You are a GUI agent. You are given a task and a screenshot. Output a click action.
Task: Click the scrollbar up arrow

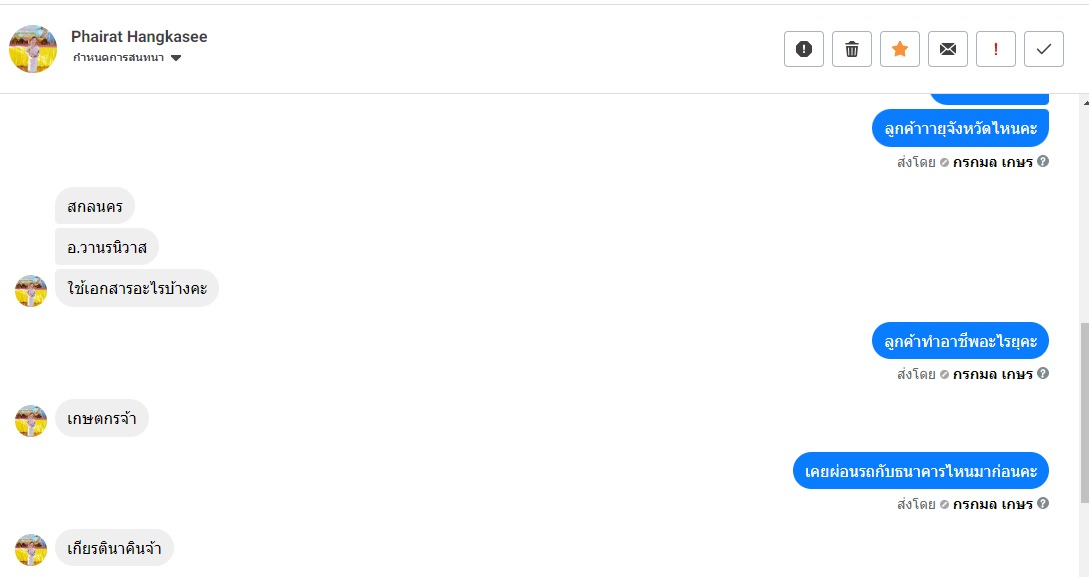(x=1083, y=101)
